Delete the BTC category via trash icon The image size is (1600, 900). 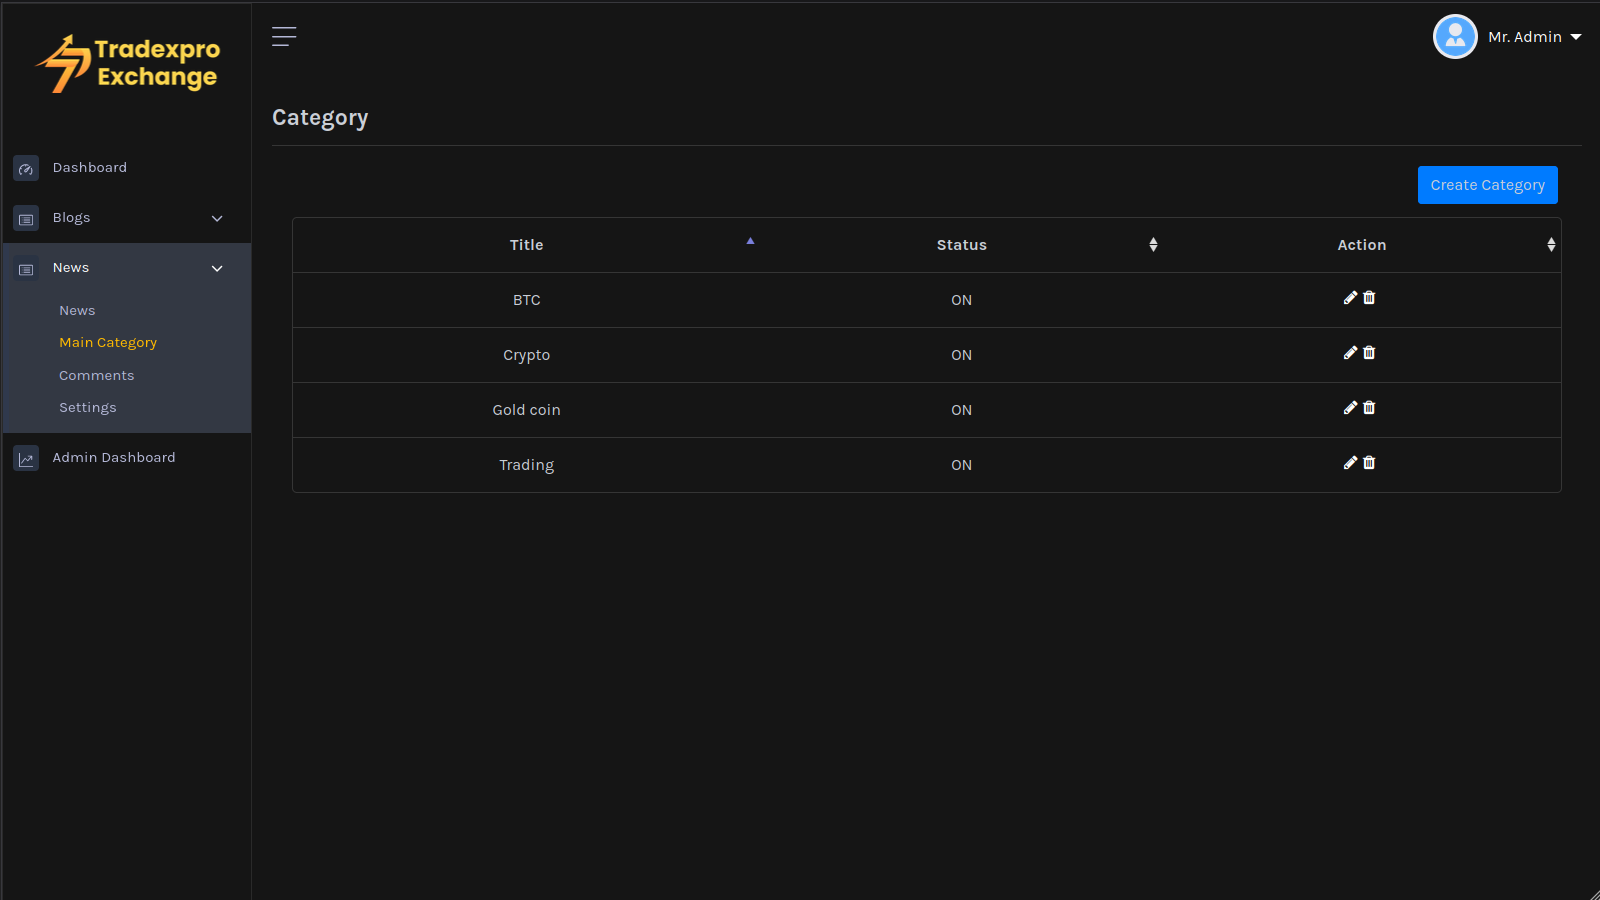[1369, 298]
